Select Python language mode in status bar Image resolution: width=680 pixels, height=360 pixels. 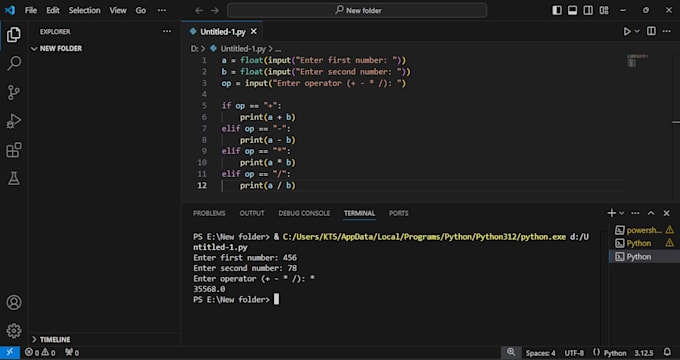pyautogui.click(x=615, y=353)
